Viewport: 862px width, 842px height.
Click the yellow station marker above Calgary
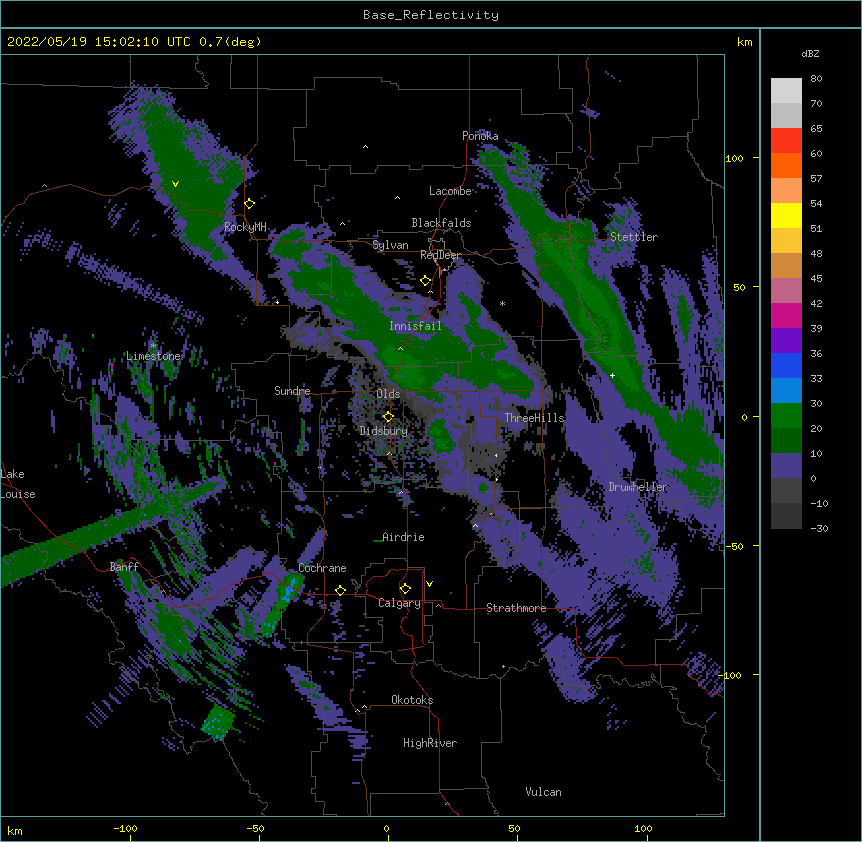click(x=405, y=589)
